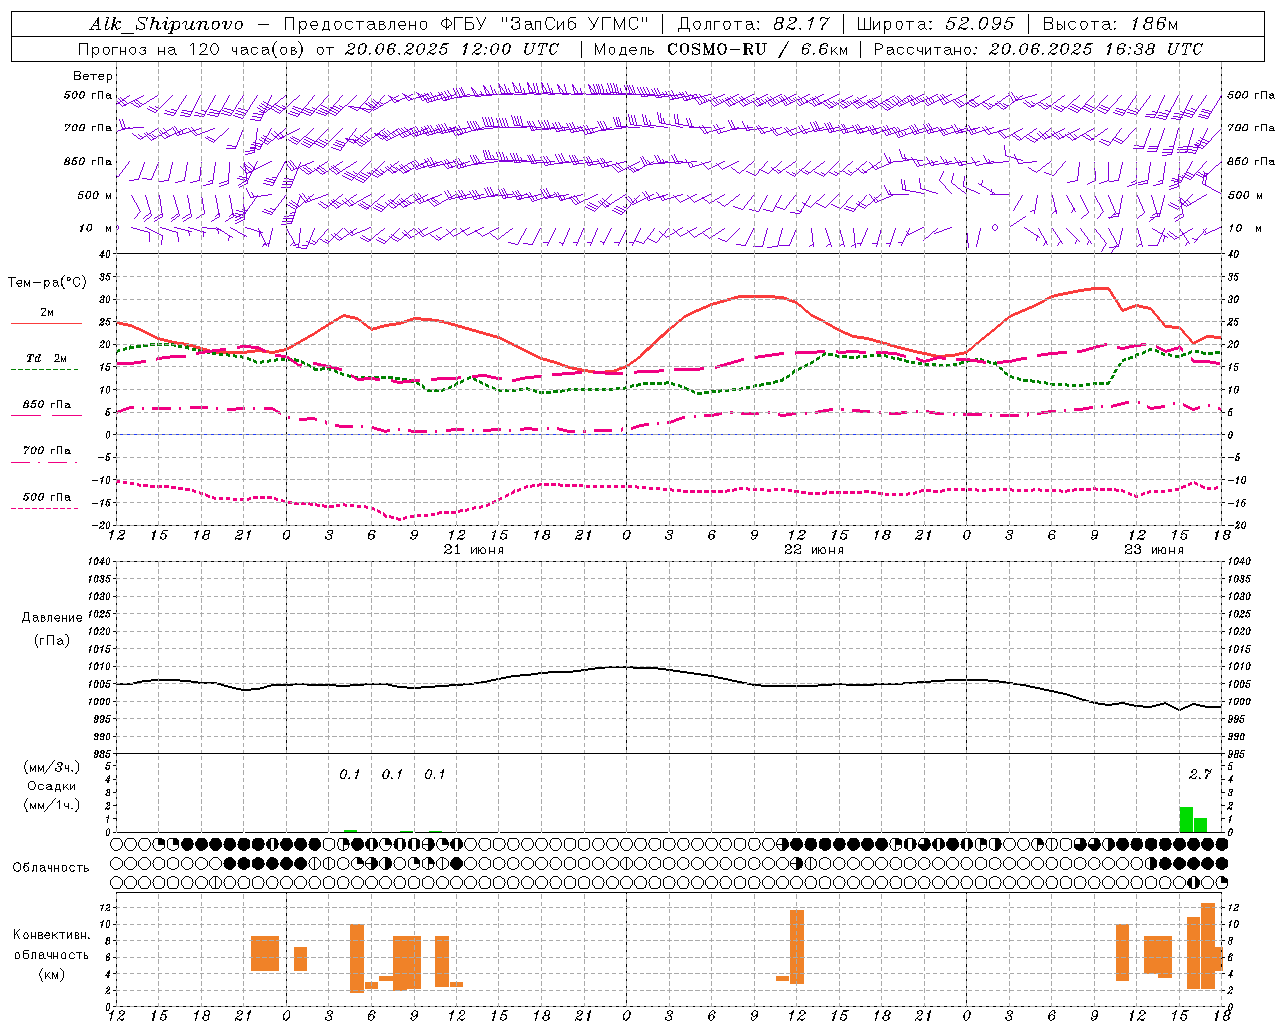Click the provider text ФГБУ "ЗапСиб УГМС"
This screenshot has width=1280, height=1024.
pos(544,24)
